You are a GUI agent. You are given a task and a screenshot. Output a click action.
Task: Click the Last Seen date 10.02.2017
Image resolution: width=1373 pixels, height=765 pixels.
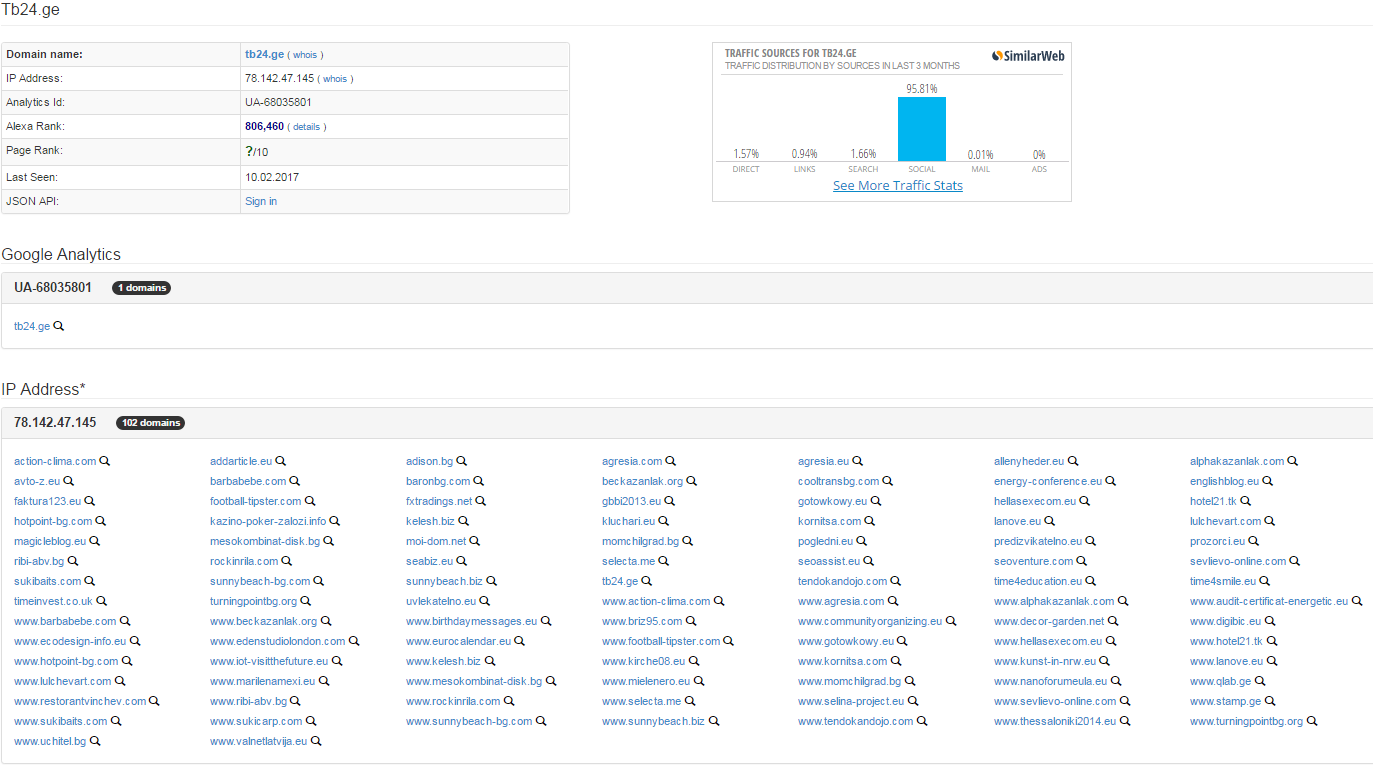[x=272, y=177]
